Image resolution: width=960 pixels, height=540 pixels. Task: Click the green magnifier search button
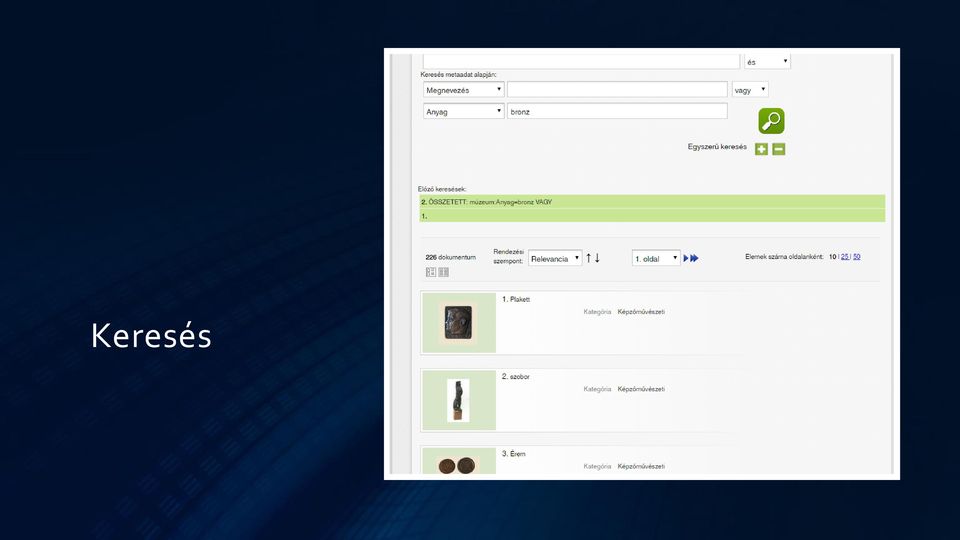point(771,121)
